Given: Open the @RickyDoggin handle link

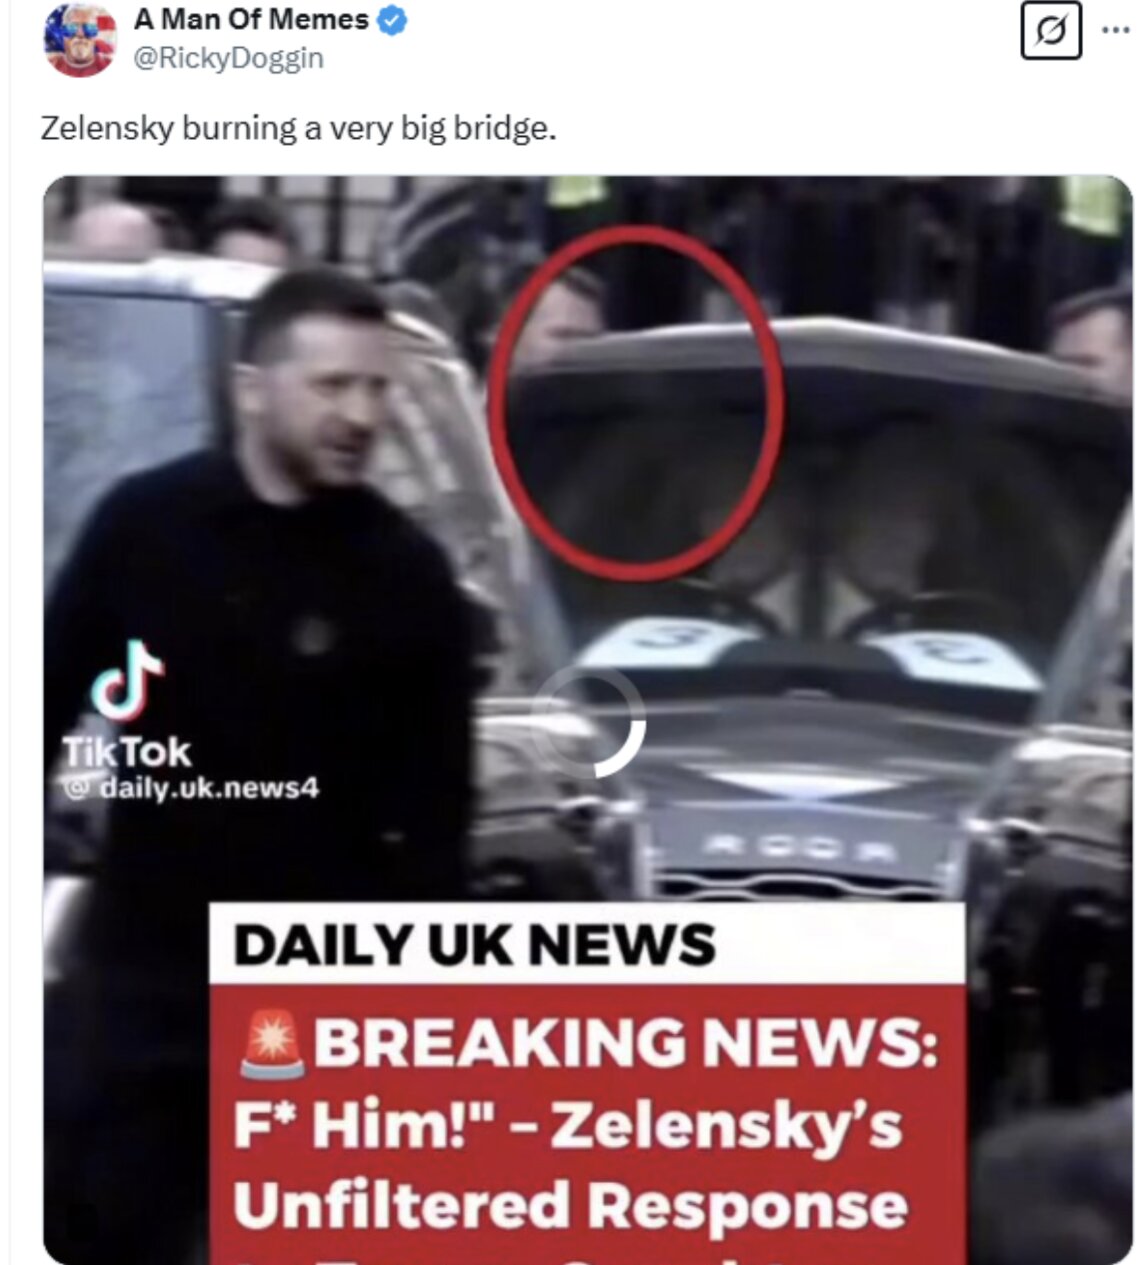Looking at the screenshot, I should (228, 58).
